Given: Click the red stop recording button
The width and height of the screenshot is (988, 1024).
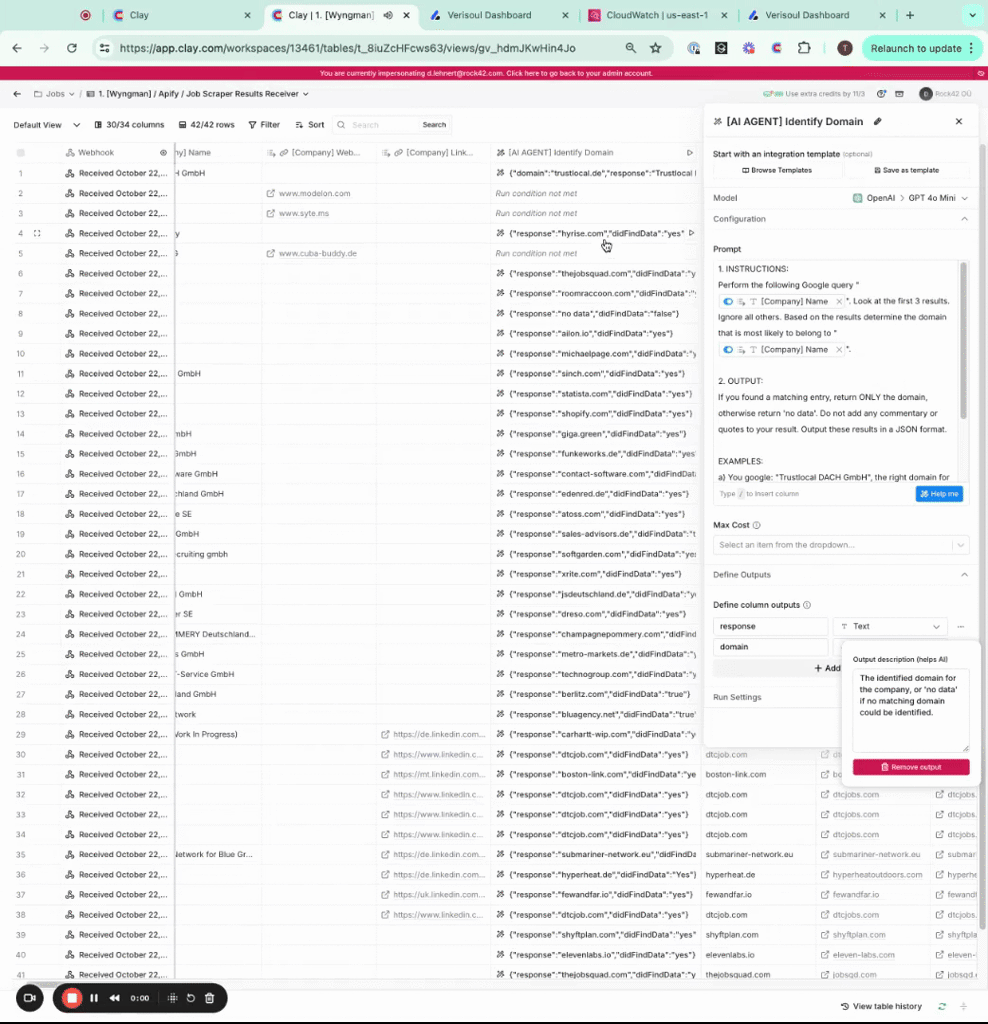Looking at the screenshot, I should point(72,998).
